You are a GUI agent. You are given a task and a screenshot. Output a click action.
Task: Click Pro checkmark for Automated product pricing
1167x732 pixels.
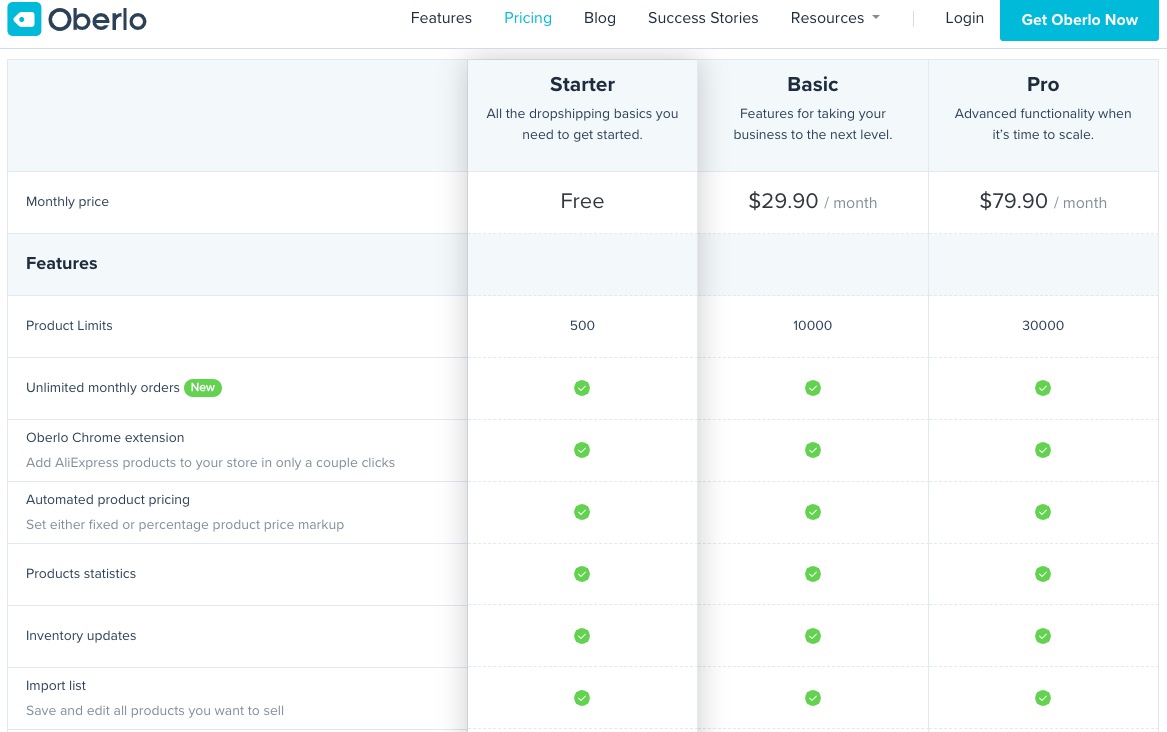tap(1043, 512)
